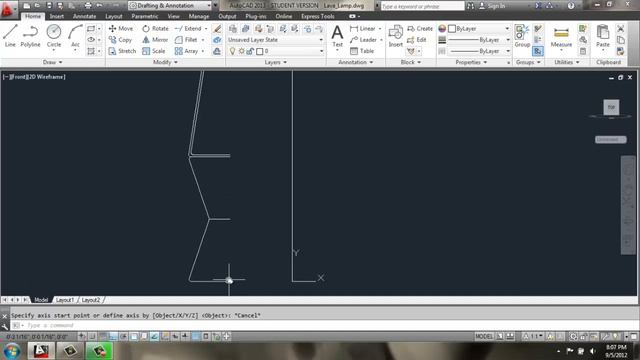Open the View ribbon tab
This screenshot has width=640, height=360.
coord(173,16)
